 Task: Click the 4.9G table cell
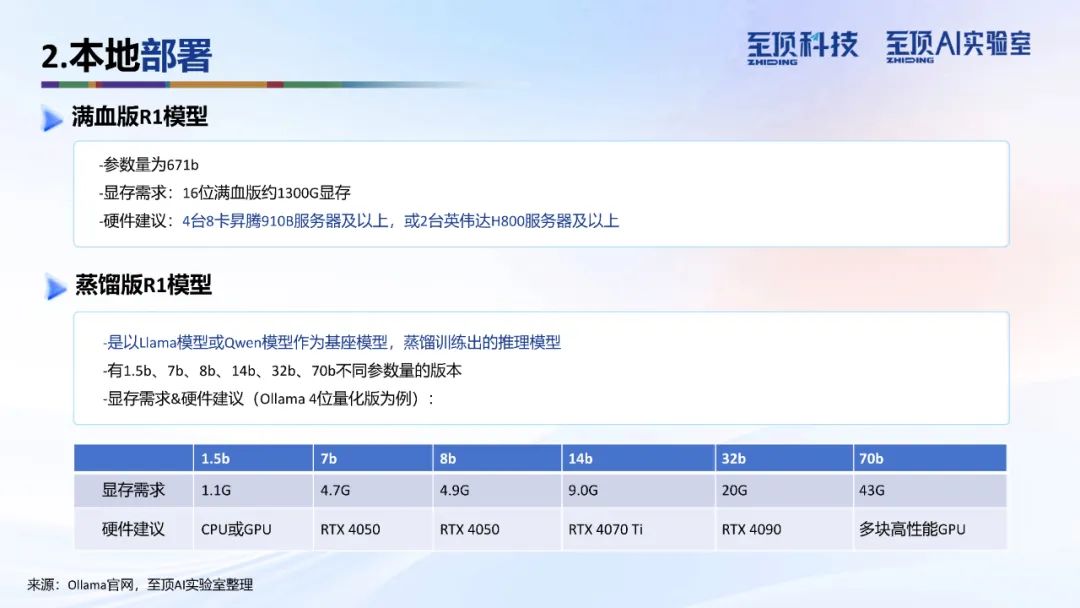point(497,490)
